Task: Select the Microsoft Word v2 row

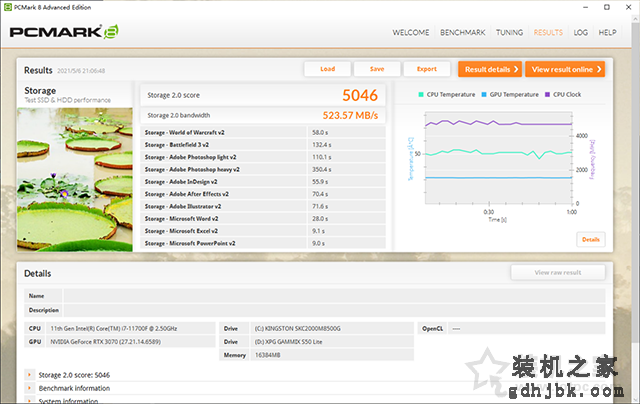Action: [x=263, y=218]
